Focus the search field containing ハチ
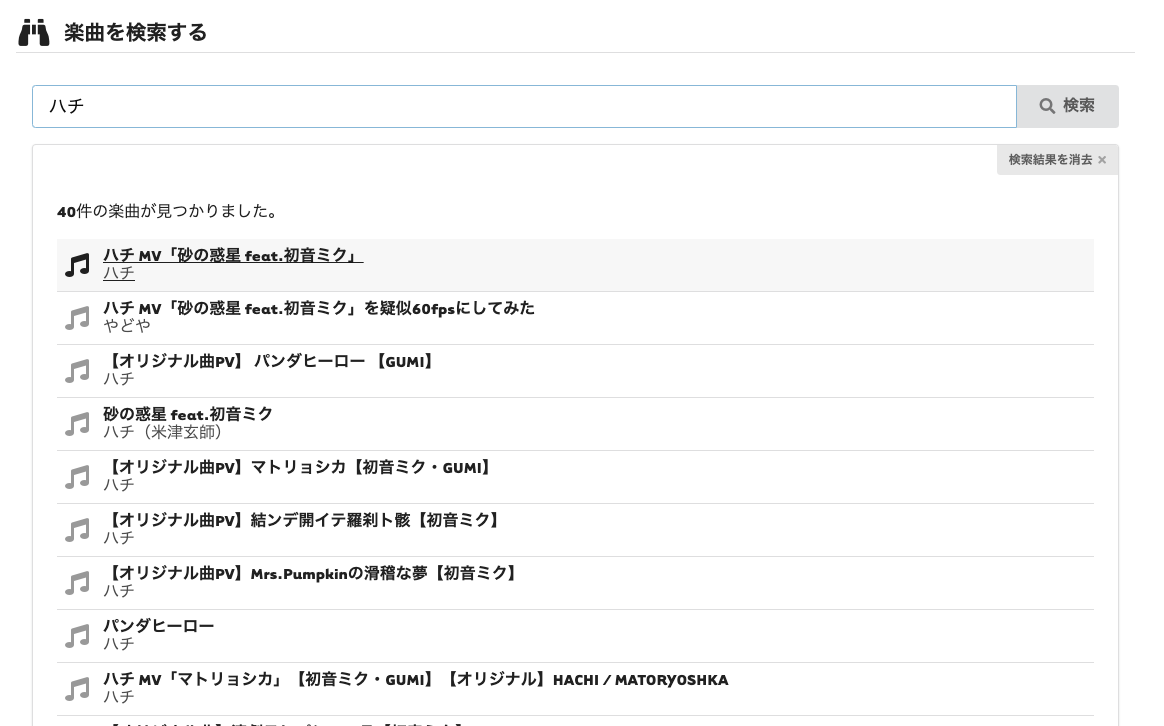 (x=524, y=106)
